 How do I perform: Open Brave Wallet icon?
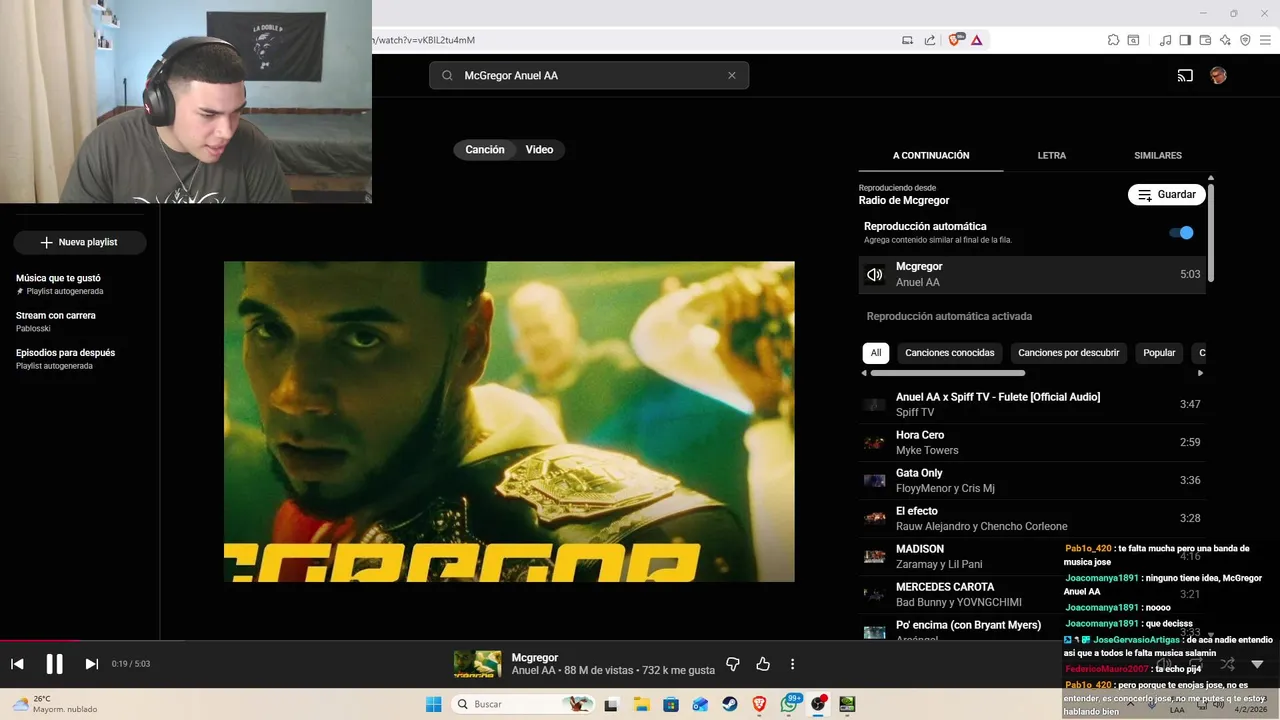pyautogui.click(x=1205, y=40)
